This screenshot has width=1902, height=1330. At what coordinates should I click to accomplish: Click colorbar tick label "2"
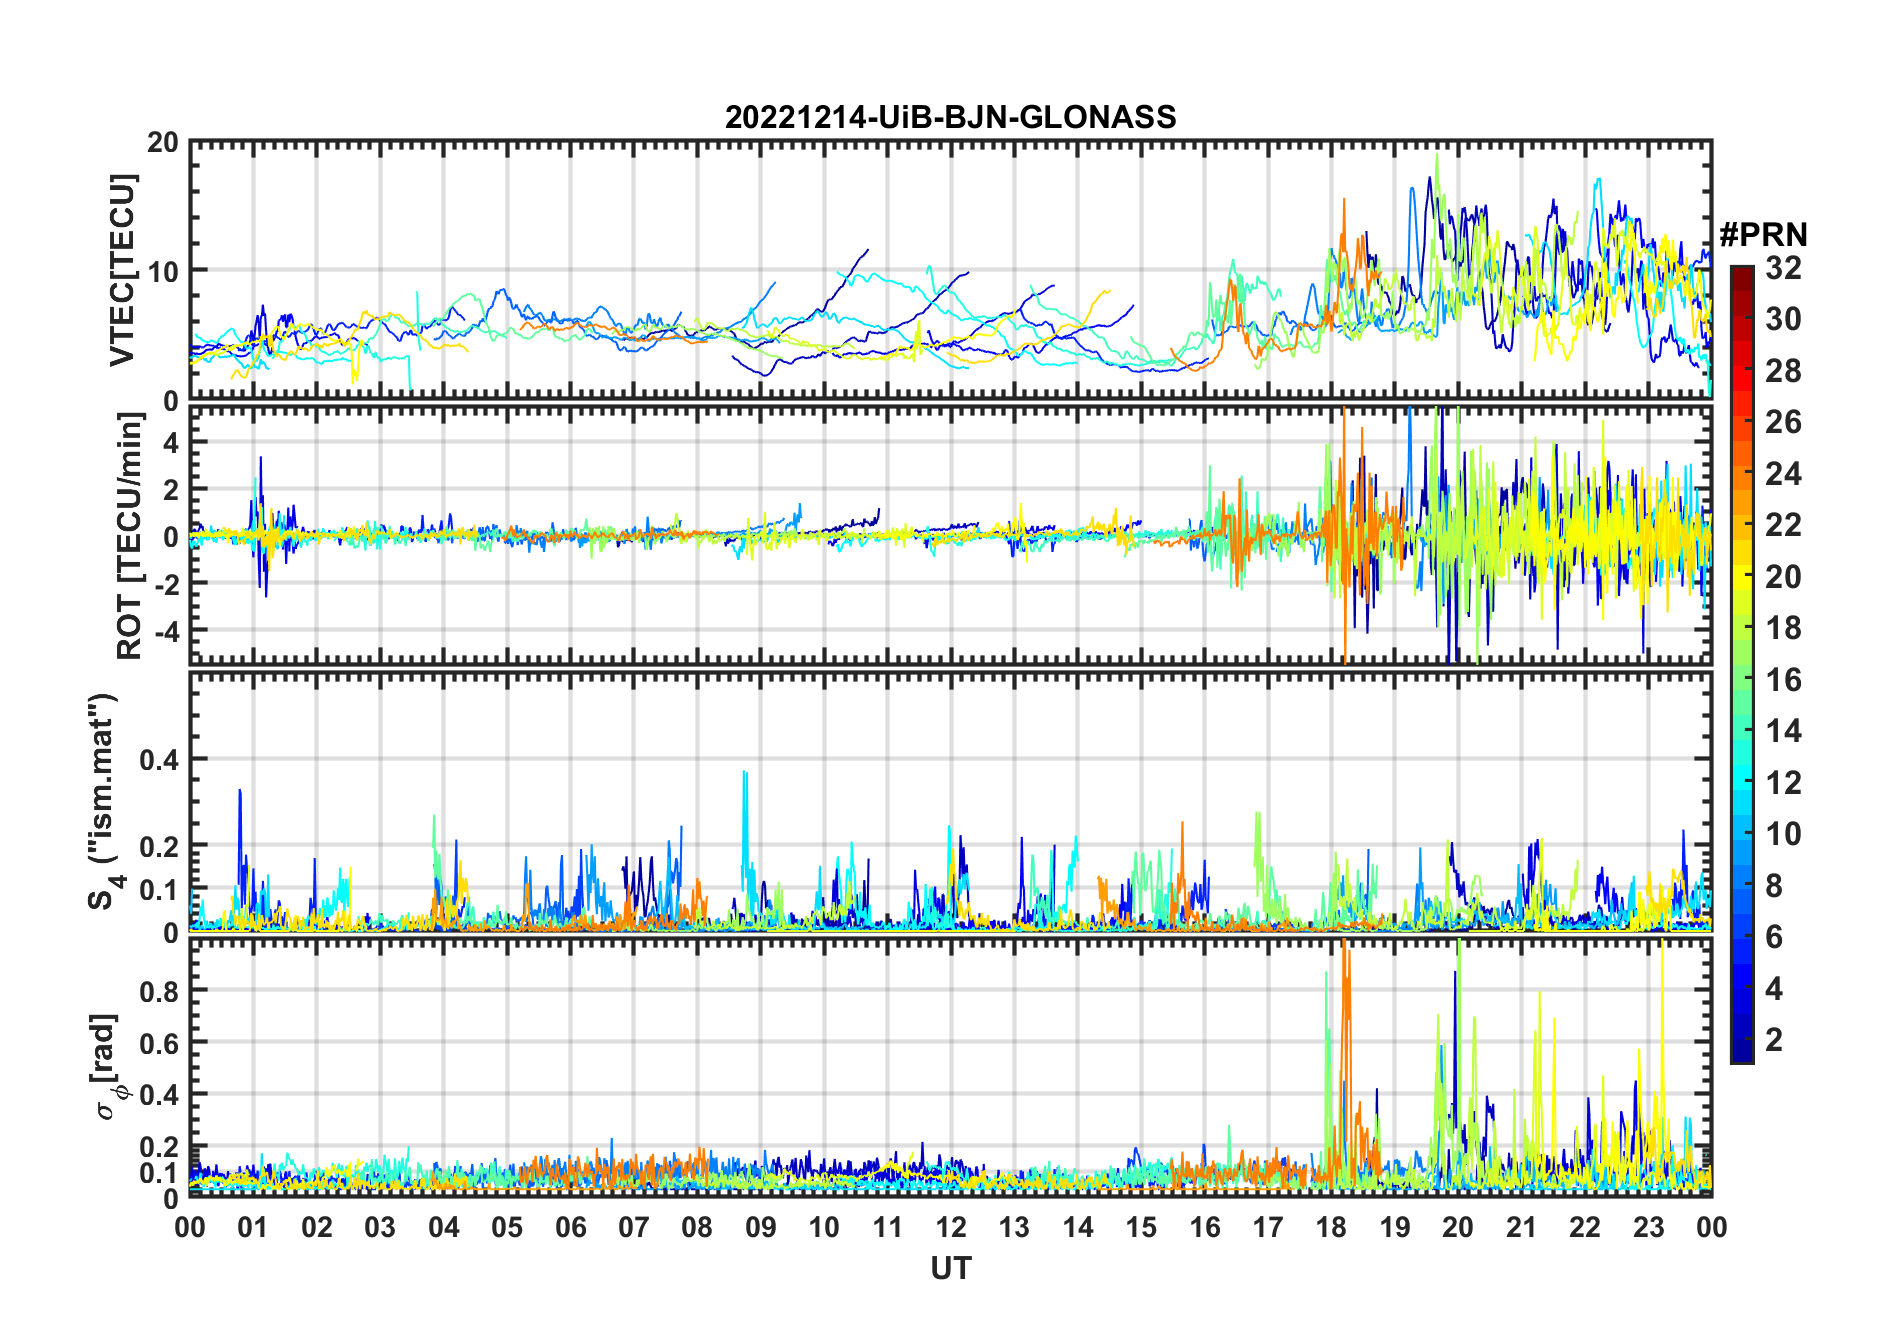coord(1774,1040)
